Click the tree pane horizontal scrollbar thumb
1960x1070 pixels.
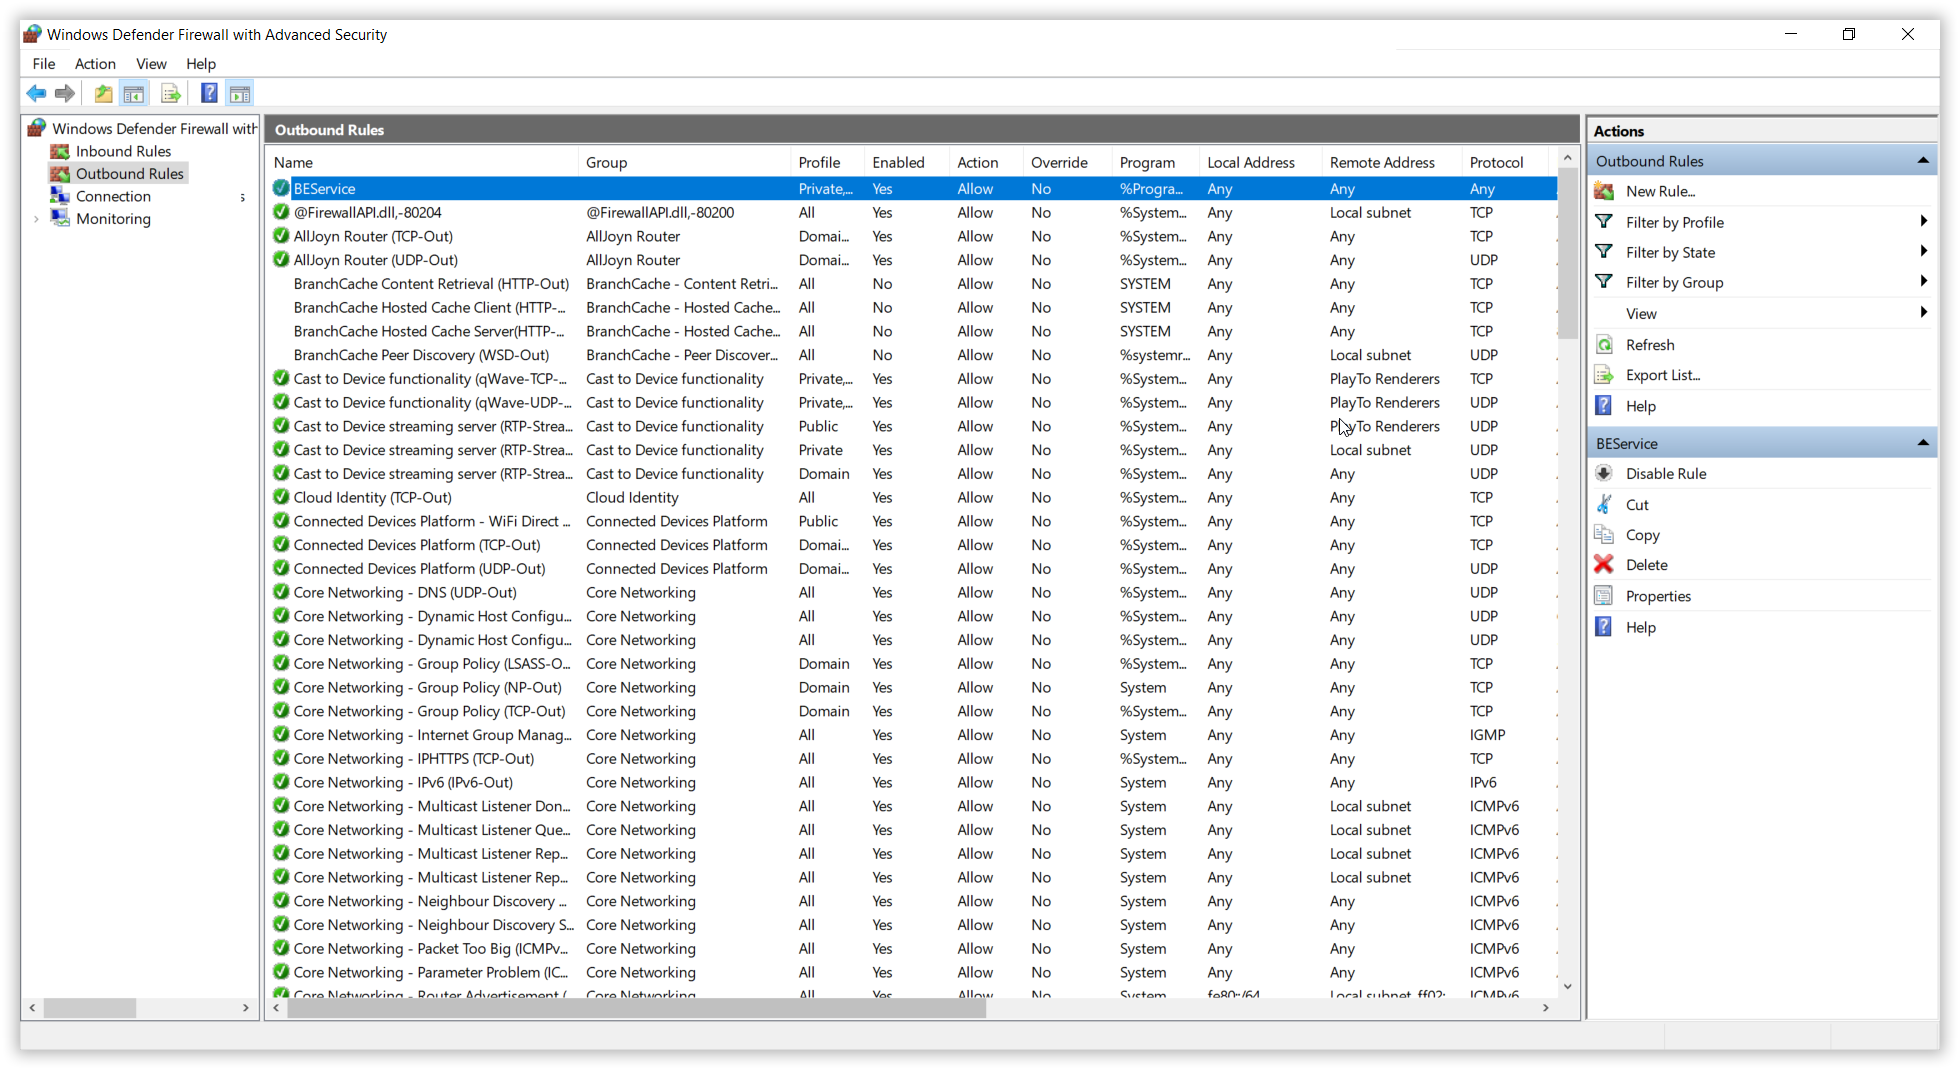[x=90, y=1008]
